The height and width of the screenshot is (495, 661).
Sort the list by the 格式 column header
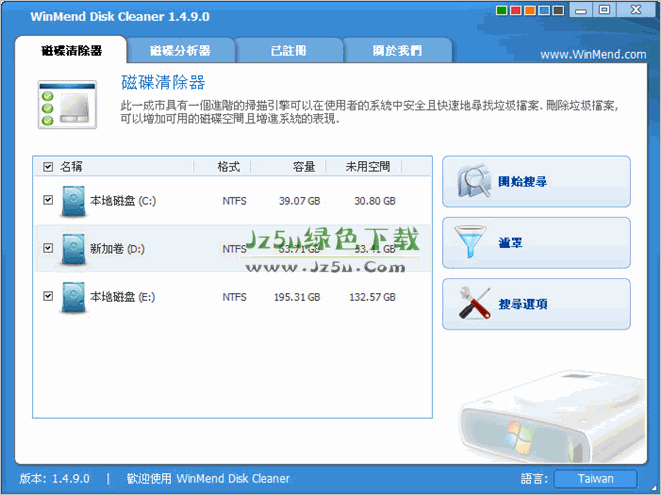pos(228,167)
